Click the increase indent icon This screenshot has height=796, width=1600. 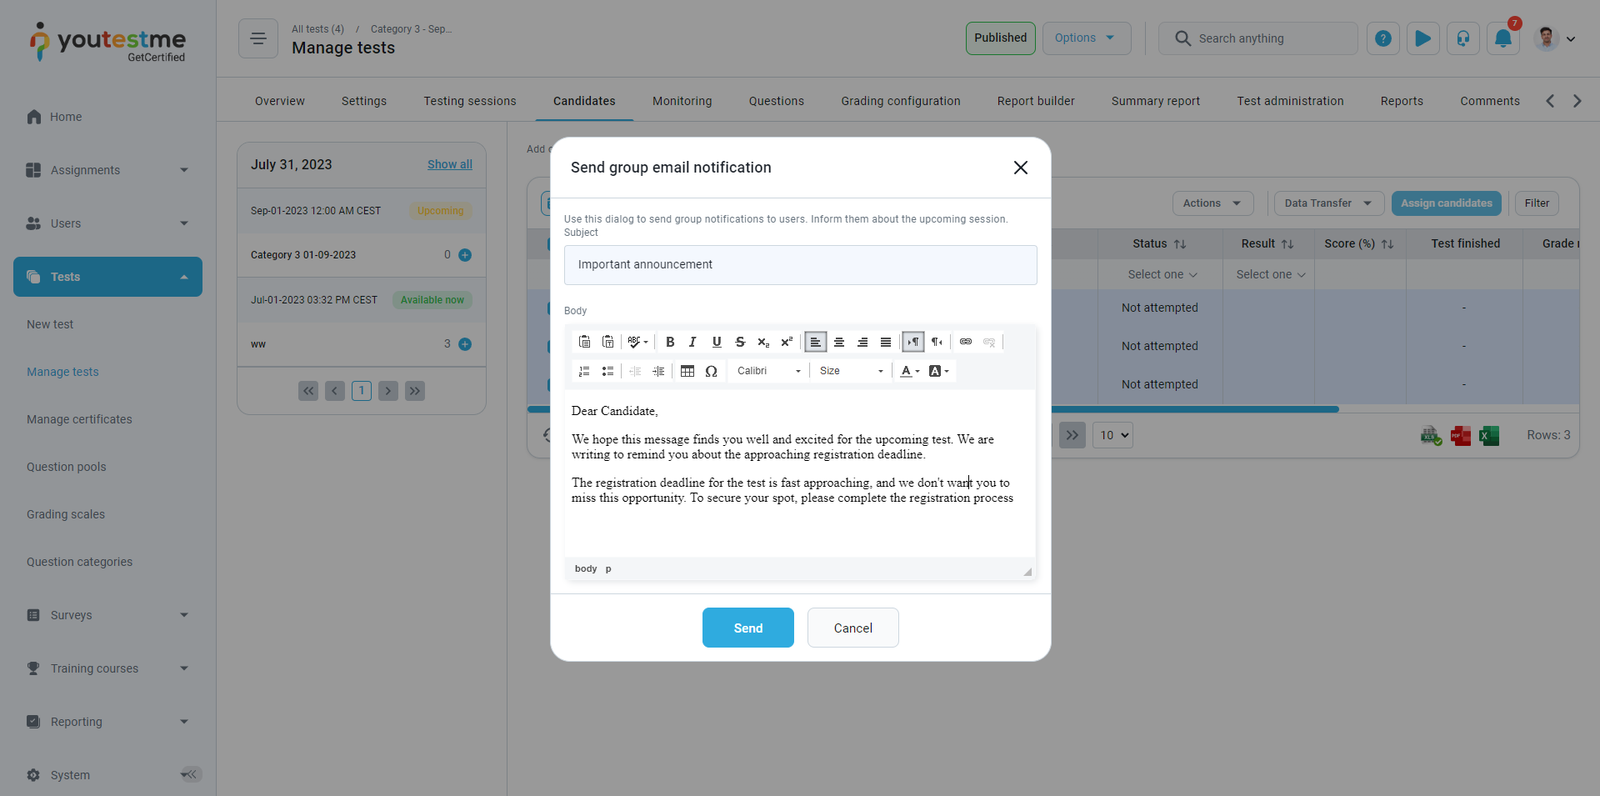[x=658, y=371]
